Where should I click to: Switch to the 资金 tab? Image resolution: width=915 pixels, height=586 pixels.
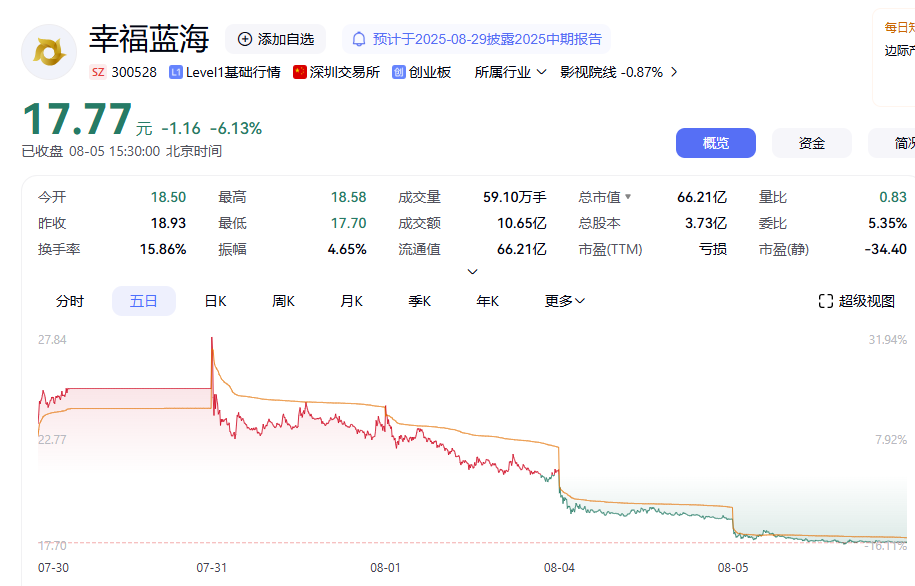coord(811,142)
